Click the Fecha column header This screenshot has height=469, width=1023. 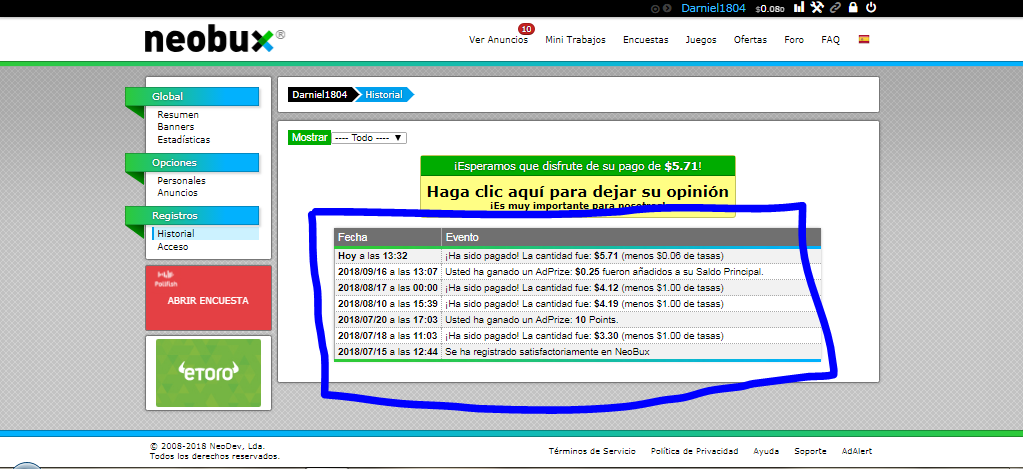click(388, 237)
